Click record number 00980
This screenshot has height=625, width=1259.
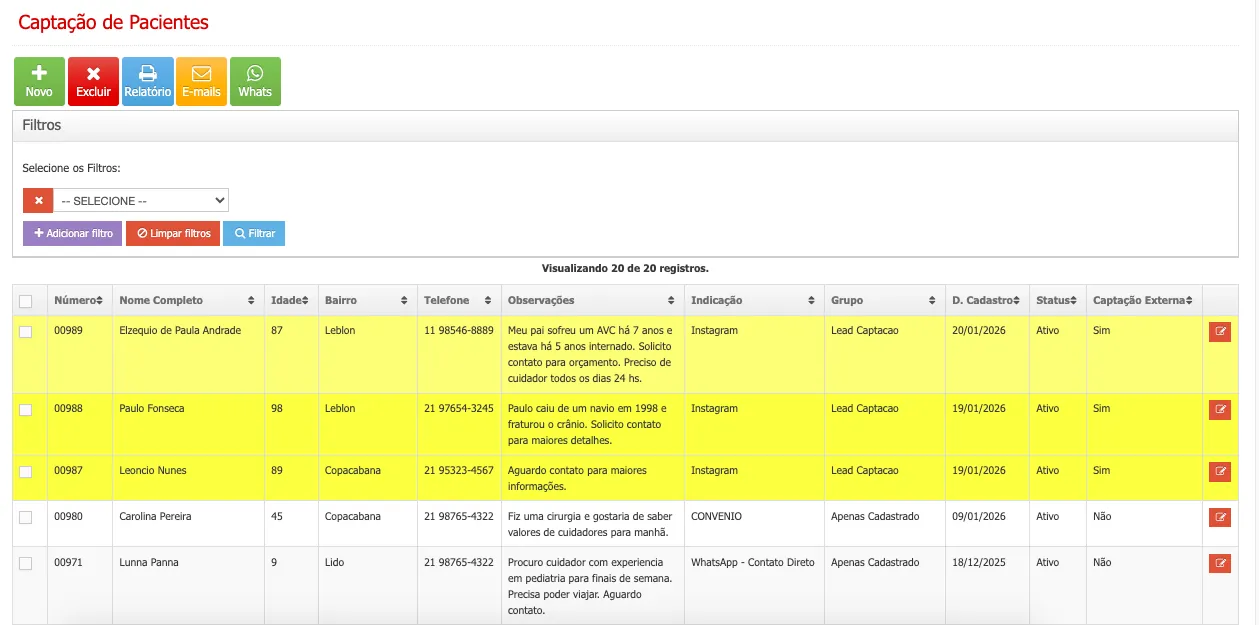(x=68, y=516)
